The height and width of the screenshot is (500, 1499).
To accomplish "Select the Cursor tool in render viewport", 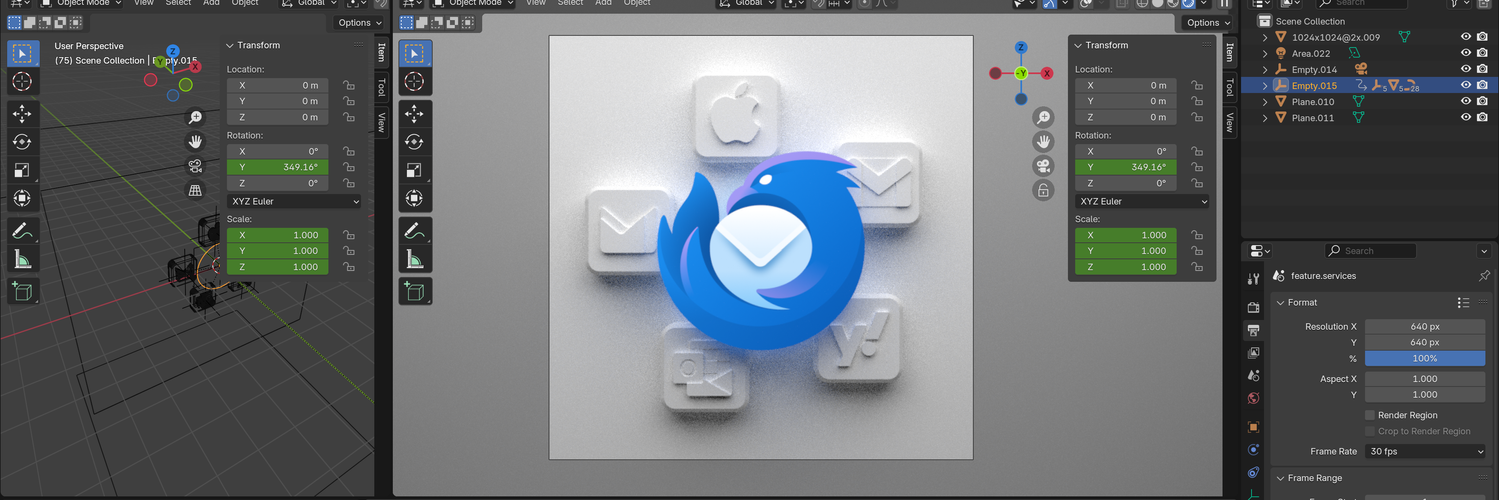I will tap(415, 82).
